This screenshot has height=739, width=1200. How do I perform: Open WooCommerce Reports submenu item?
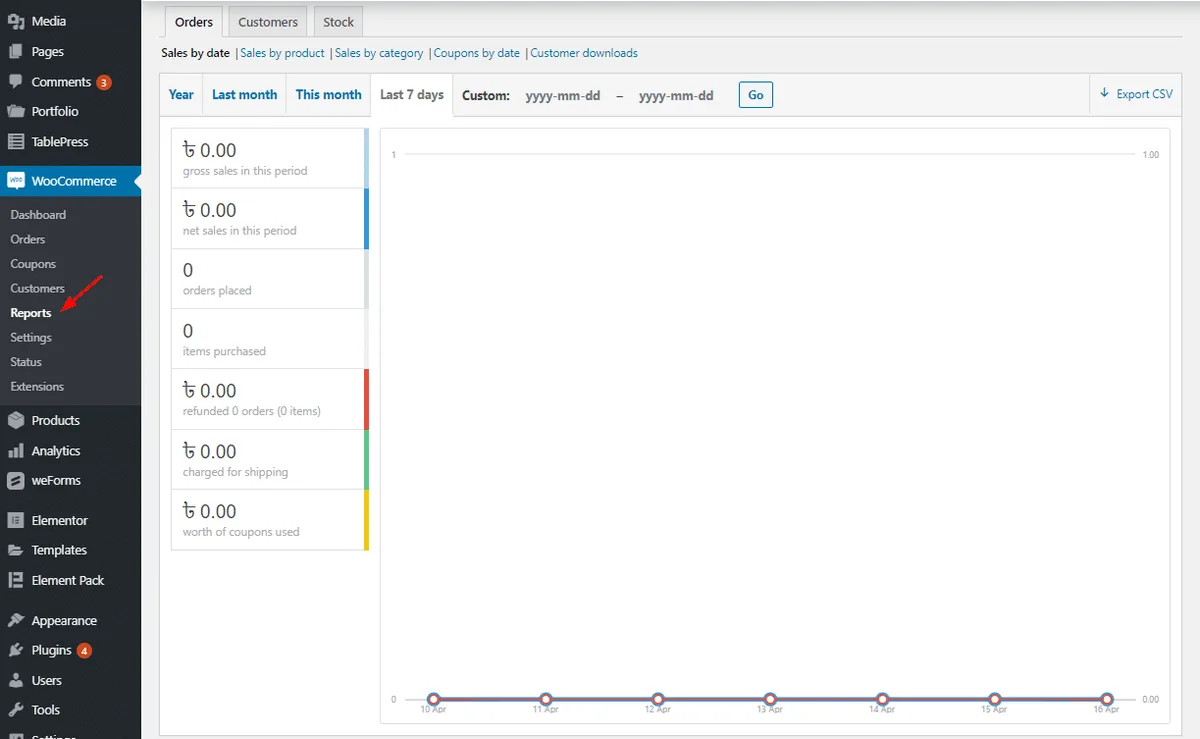point(31,313)
